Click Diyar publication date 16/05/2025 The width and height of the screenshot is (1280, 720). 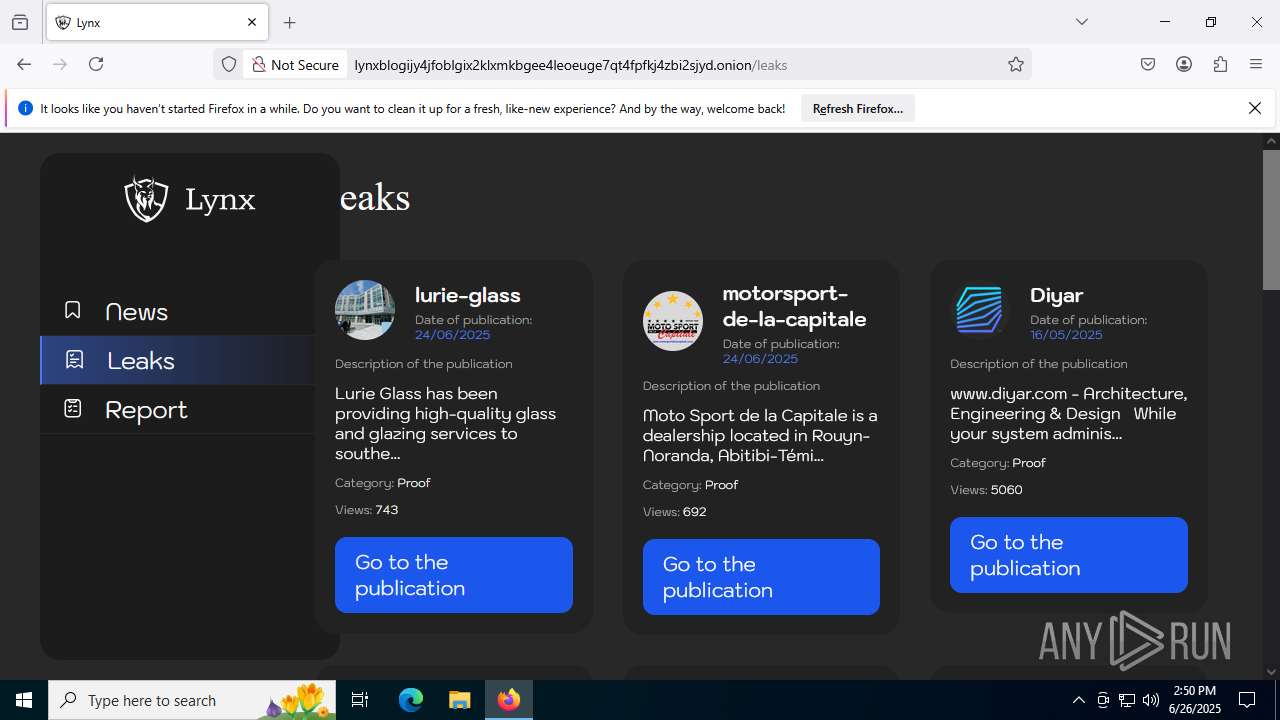(x=1066, y=335)
